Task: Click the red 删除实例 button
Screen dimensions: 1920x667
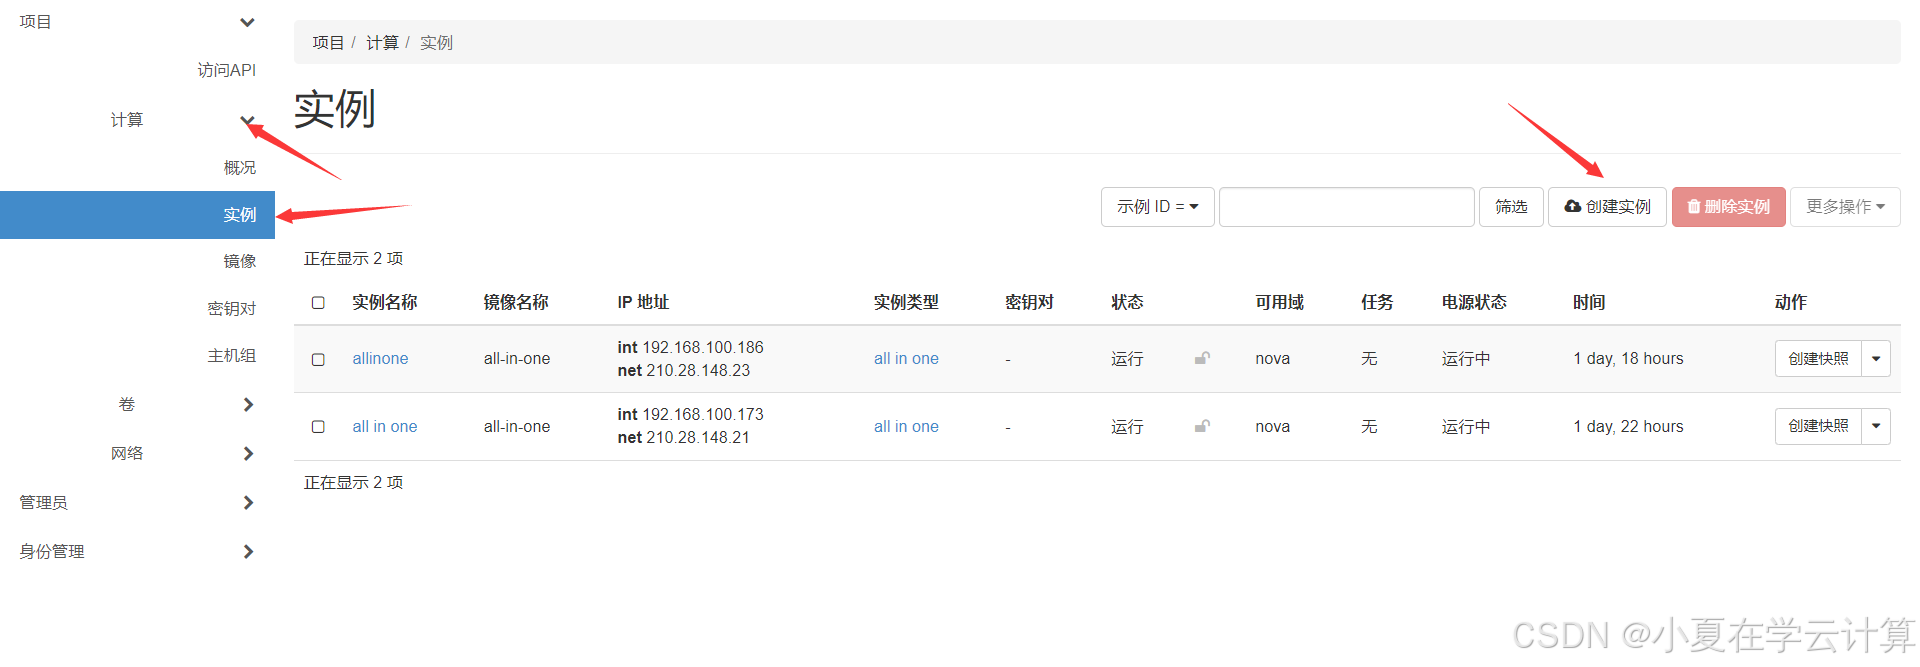Action: click(1728, 207)
